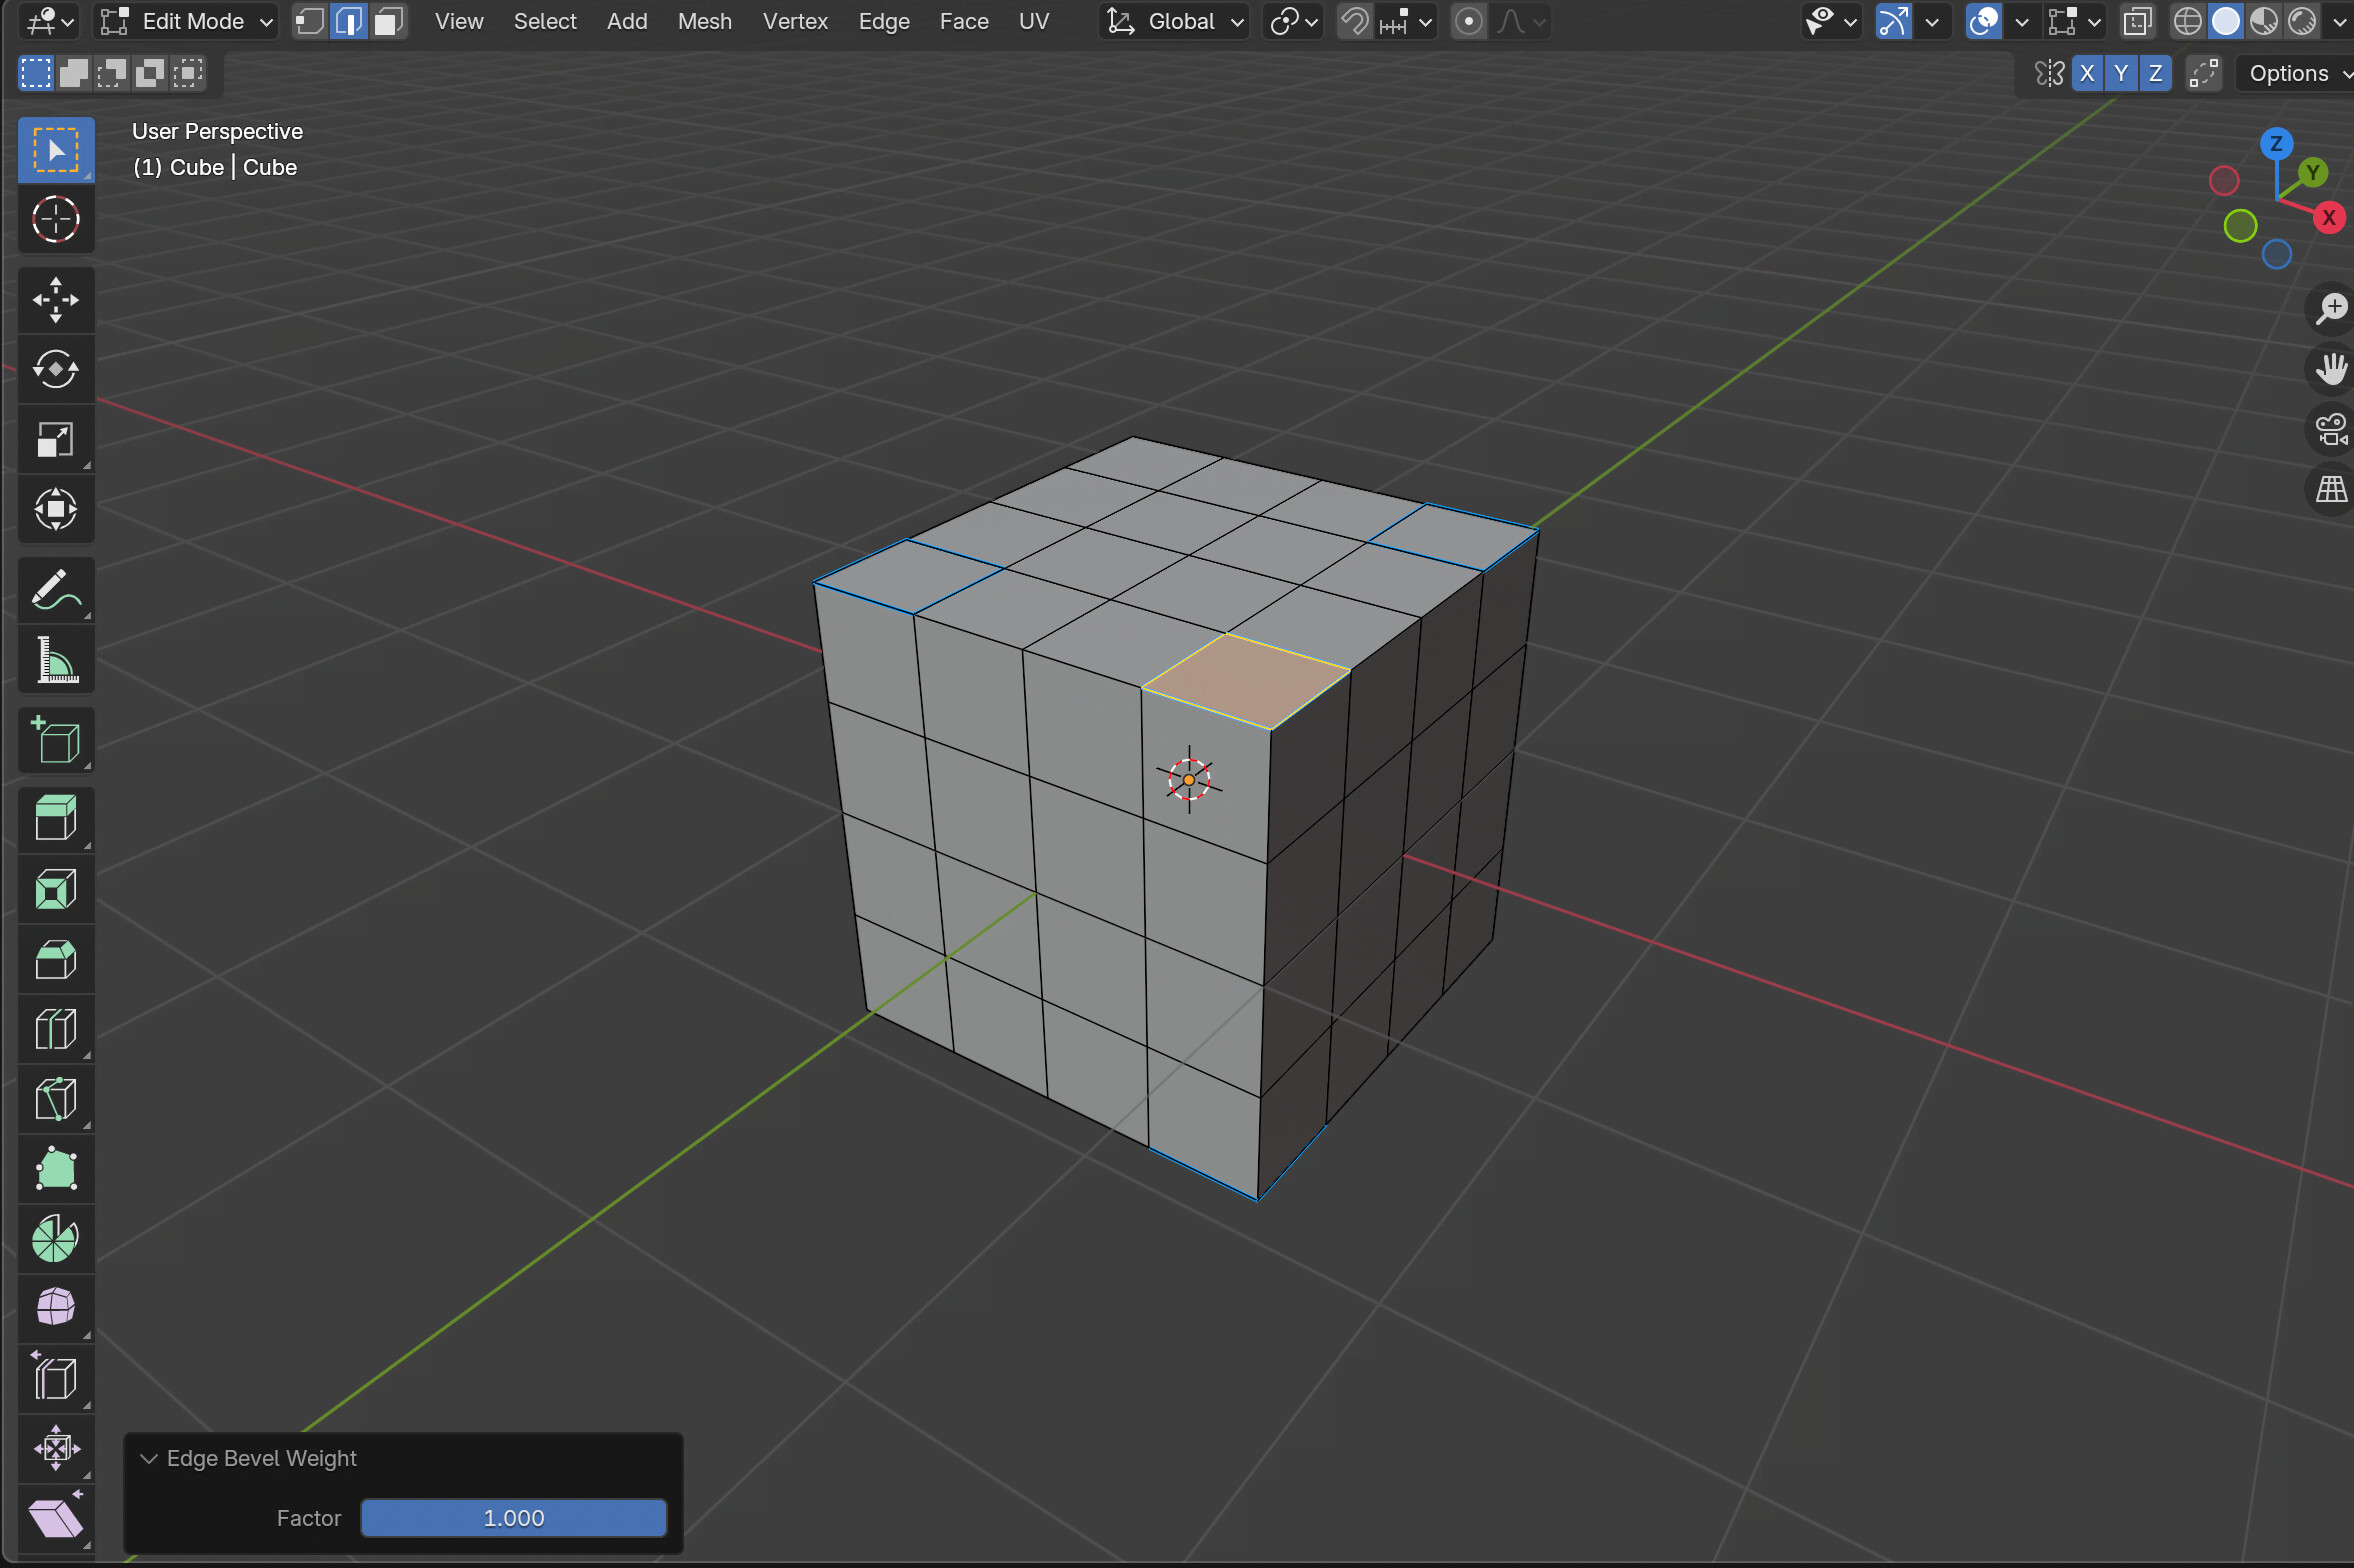Select the Annotate pencil tool
This screenshot has height=1568, width=2354.
(56, 590)
